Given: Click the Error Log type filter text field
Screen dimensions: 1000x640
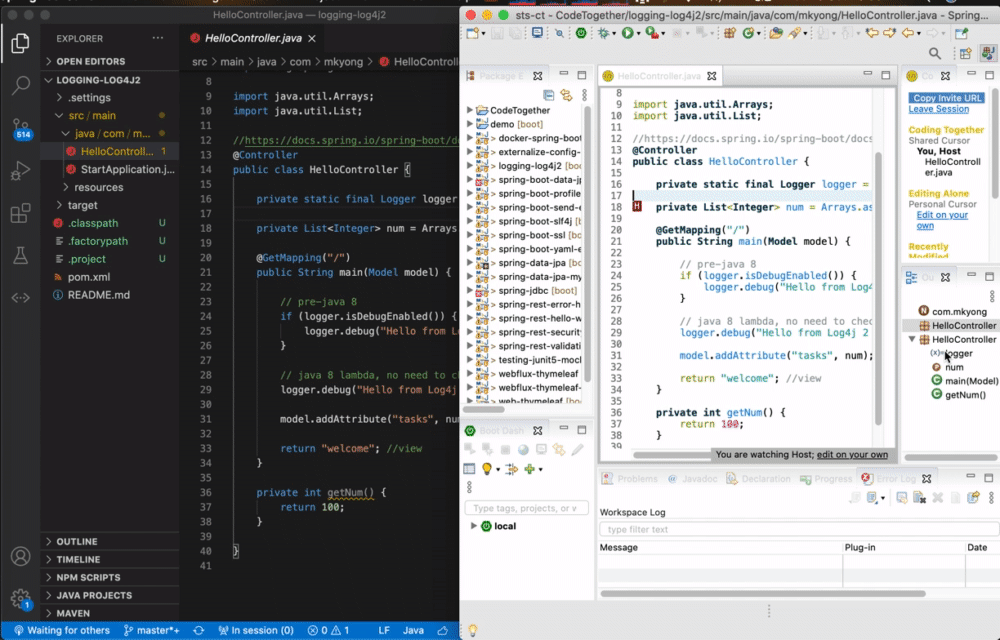Looking at the screenshot, I should point(798,529).
